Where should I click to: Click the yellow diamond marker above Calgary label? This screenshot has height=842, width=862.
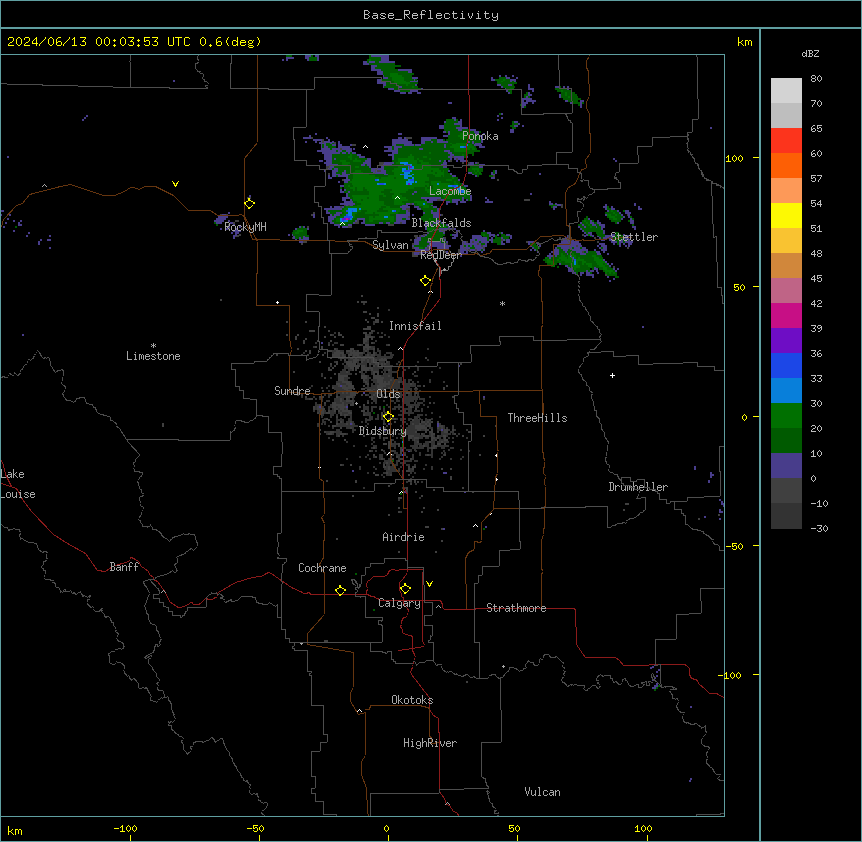point(405,589)
